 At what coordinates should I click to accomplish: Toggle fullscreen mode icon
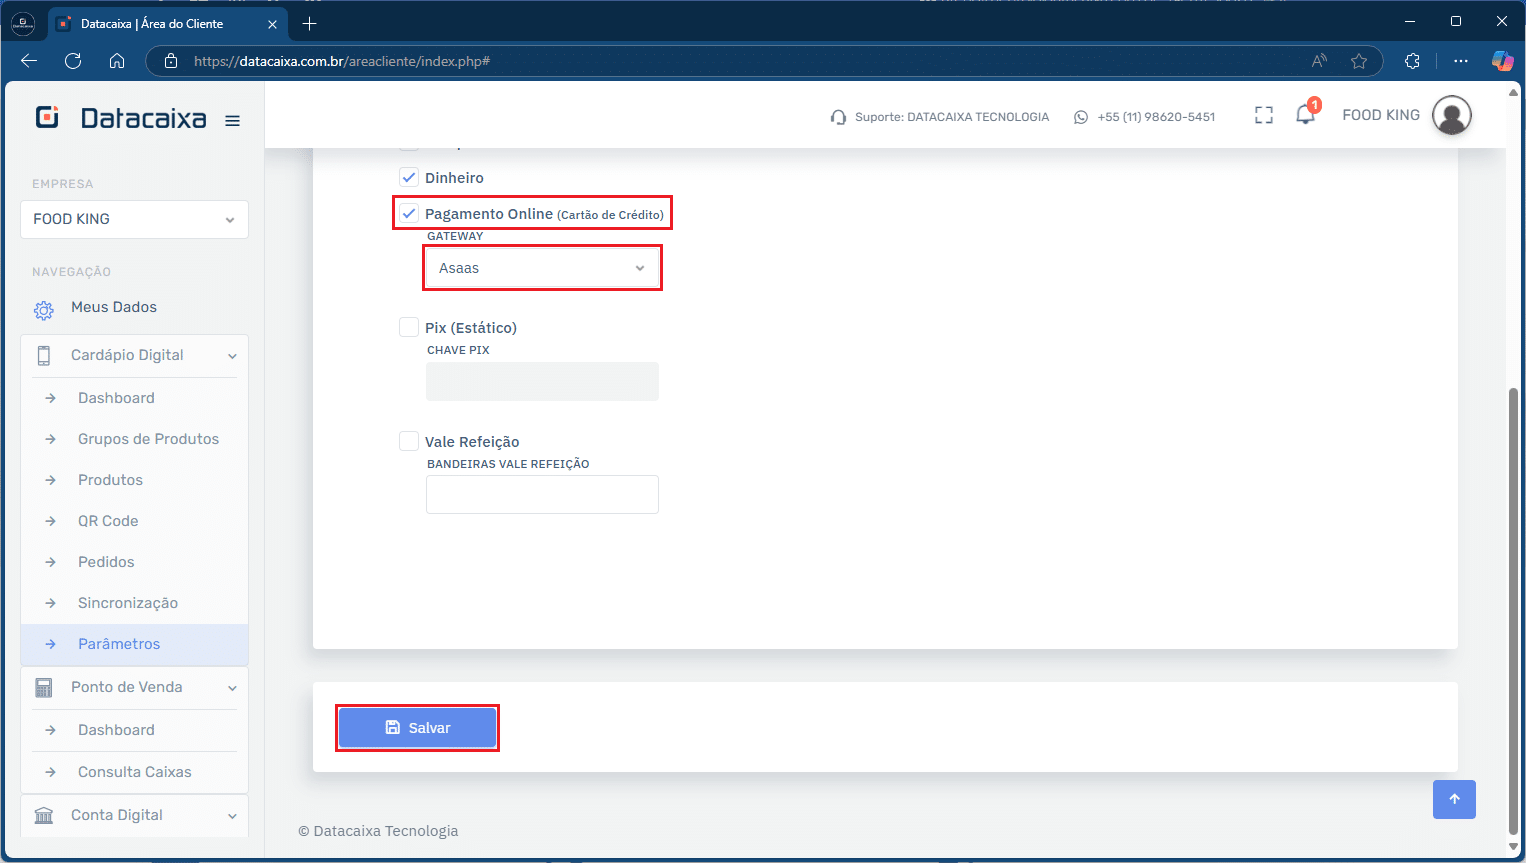coord(1264,116)
